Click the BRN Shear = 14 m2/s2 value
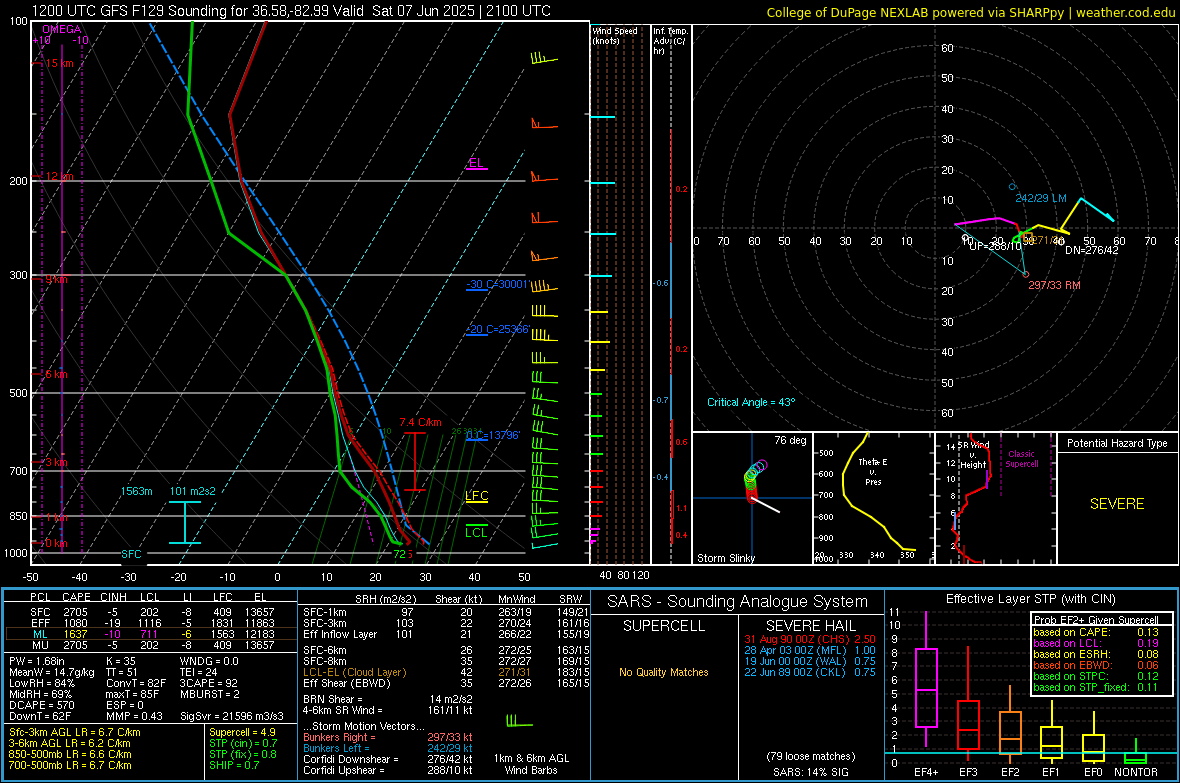Screen dimensions: 1180x783 [387, 699]
